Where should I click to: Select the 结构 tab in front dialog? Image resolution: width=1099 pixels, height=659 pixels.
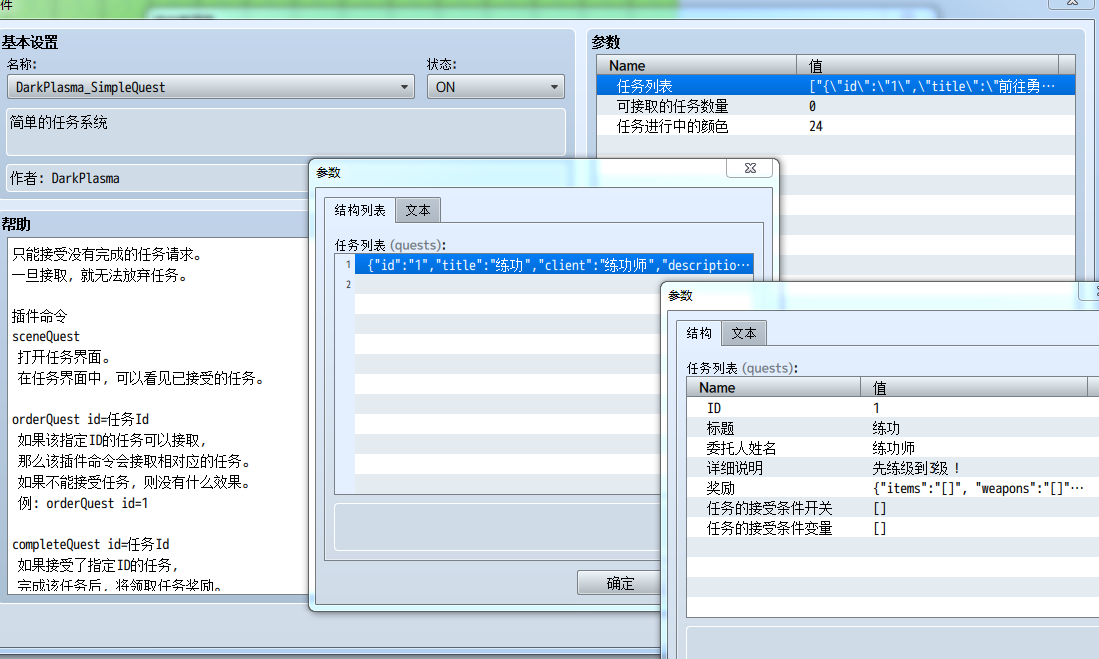tap(699, 333)
